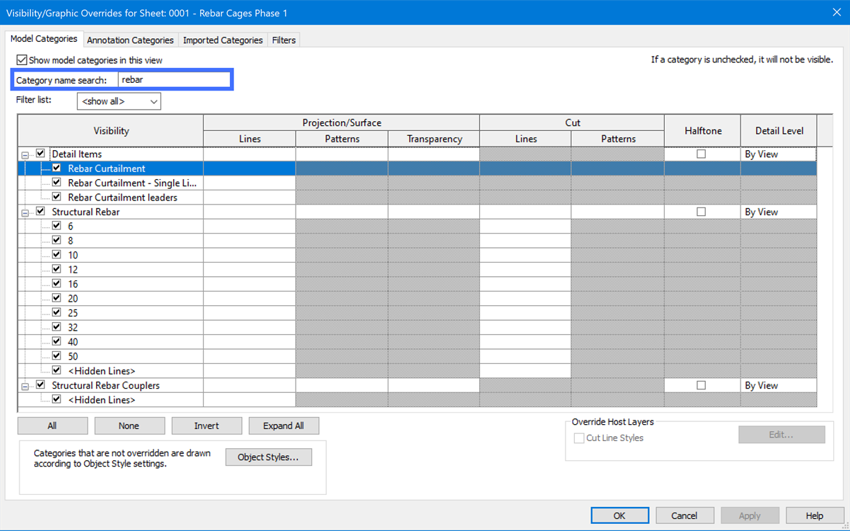This screenshot has height=531, width=850.
Task: Toggle rebar size 50 checkbox
Action: click(x=56, y=356)
